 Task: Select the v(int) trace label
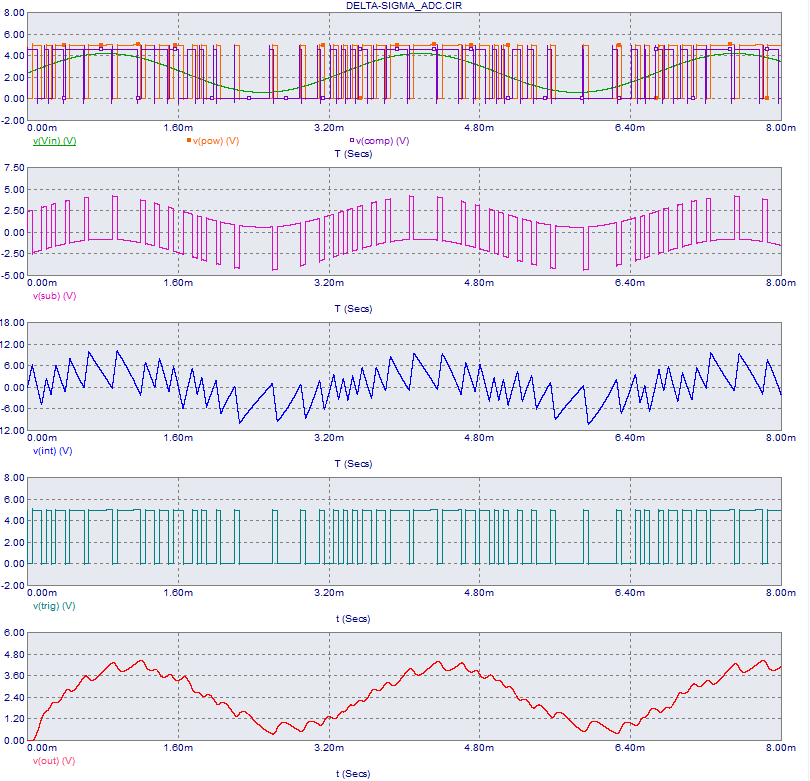pyautogui.click(x=53, y=451)
